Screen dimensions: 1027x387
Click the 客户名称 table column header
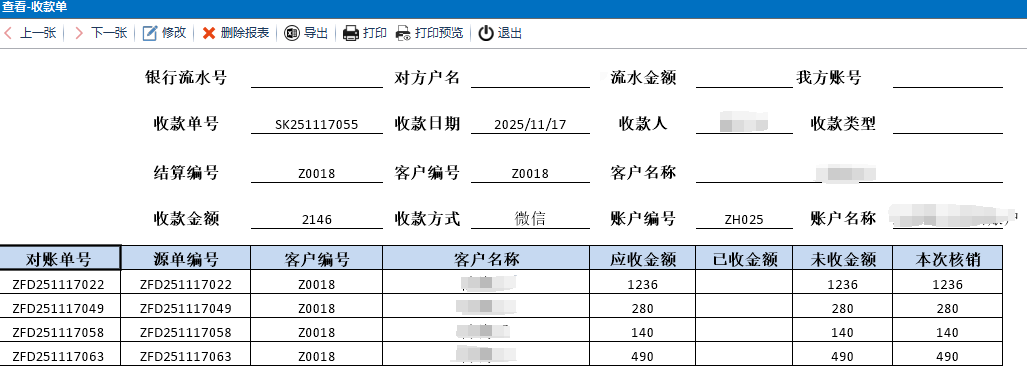click(486, 258)
